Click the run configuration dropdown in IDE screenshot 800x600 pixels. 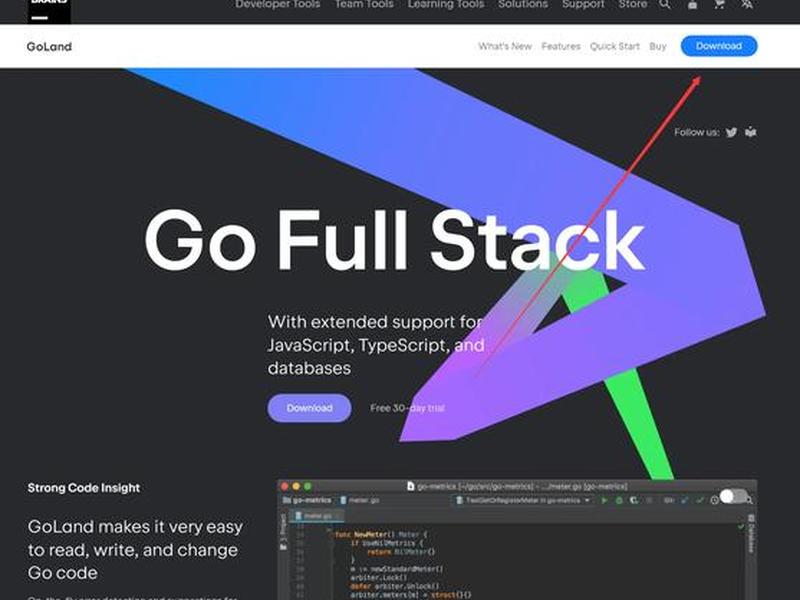[x=523, y=501]
